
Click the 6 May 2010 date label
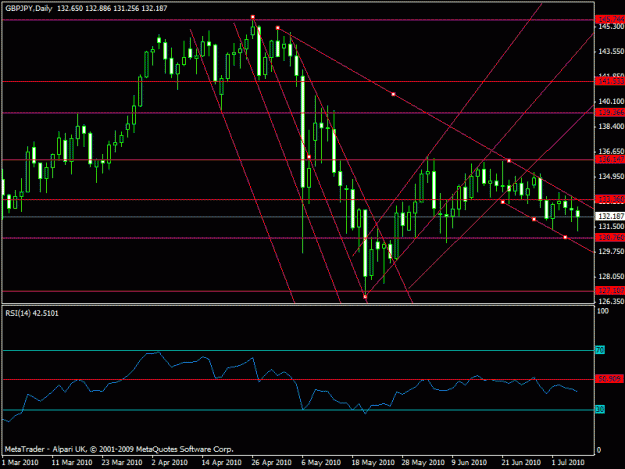pyautogui.click(x=321, y=463)
